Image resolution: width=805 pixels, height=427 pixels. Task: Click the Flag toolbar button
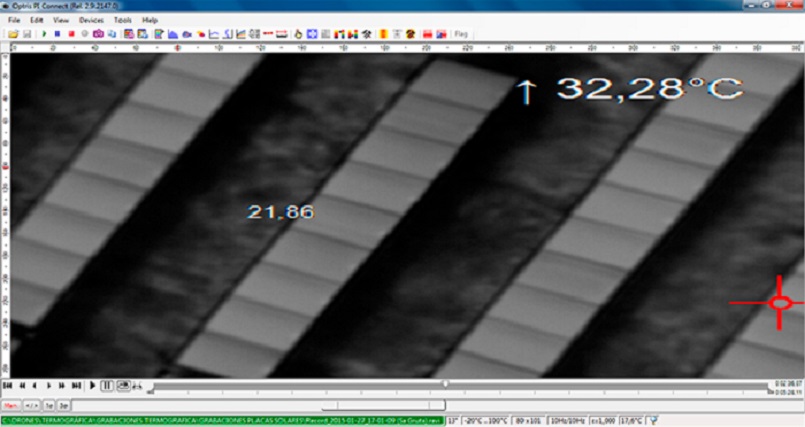pyautogui.click(x=461, y=34)
